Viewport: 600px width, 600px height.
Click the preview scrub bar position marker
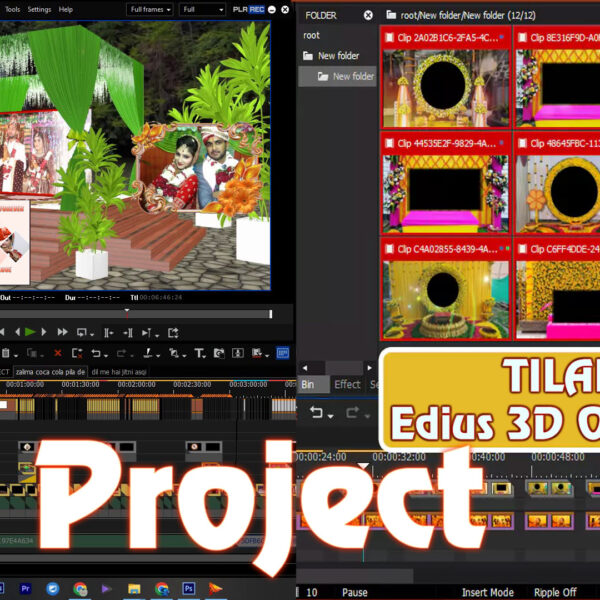127,313
